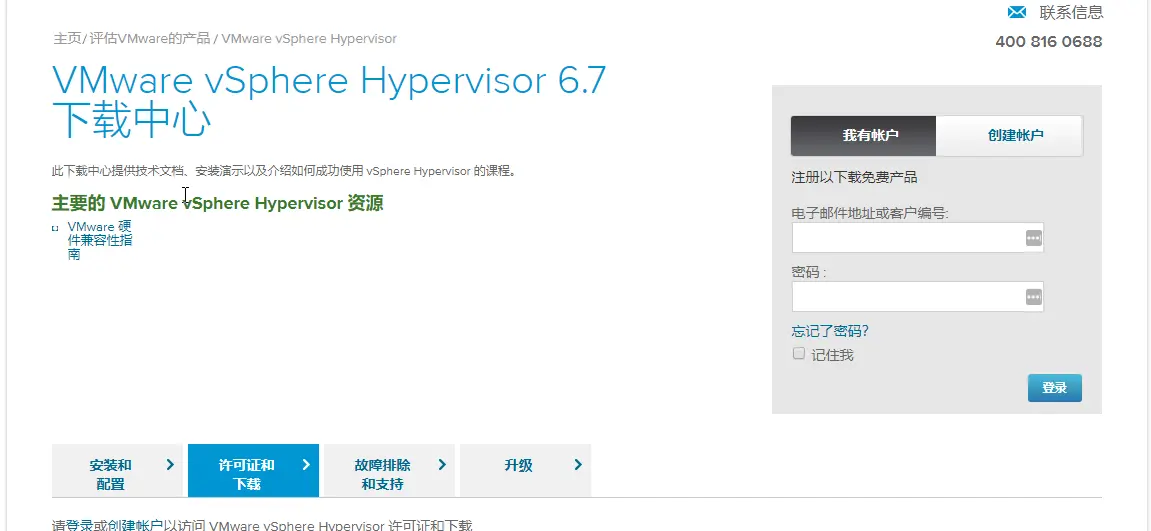Expand the 许可证和下载 chevron arrow
The width and height of the screenshot is (1151, 531).
tap(306, 464)
